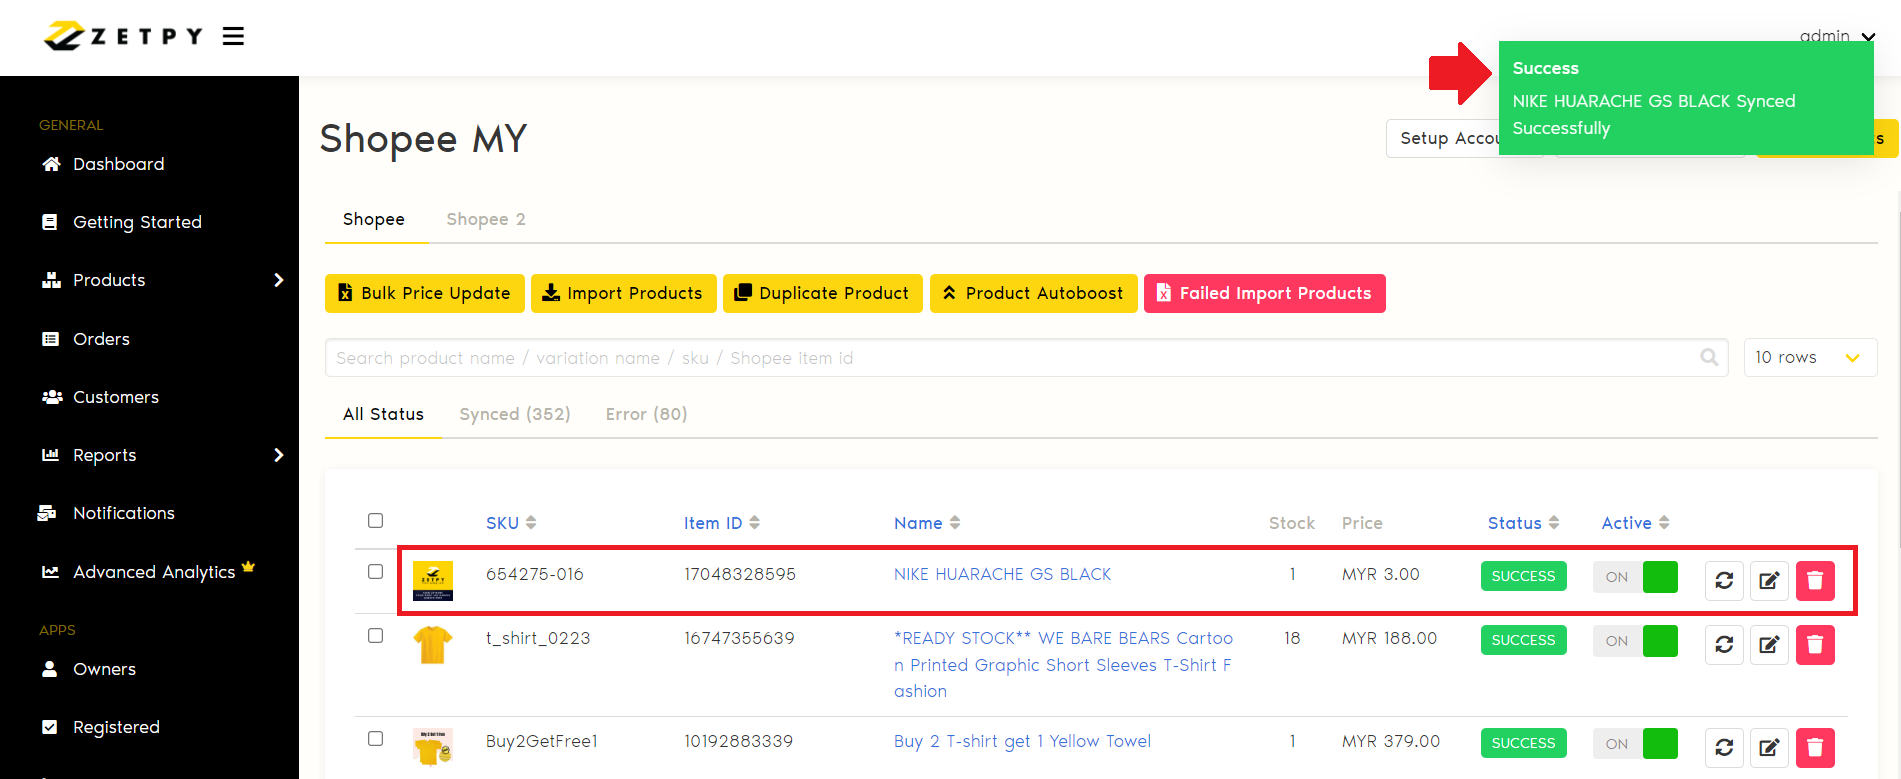The height and width of the screenshot is (779, 1901).
Task: Tick the select-all checkbox in table header
Action: [x=375, y=520]
